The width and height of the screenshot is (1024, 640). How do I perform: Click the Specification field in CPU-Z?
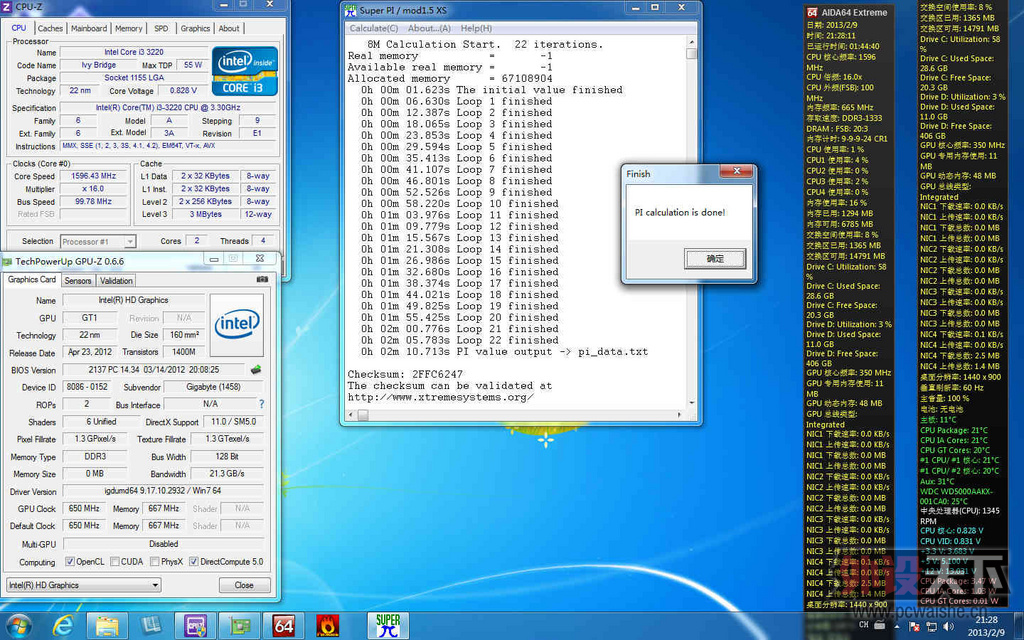(168, 108)
